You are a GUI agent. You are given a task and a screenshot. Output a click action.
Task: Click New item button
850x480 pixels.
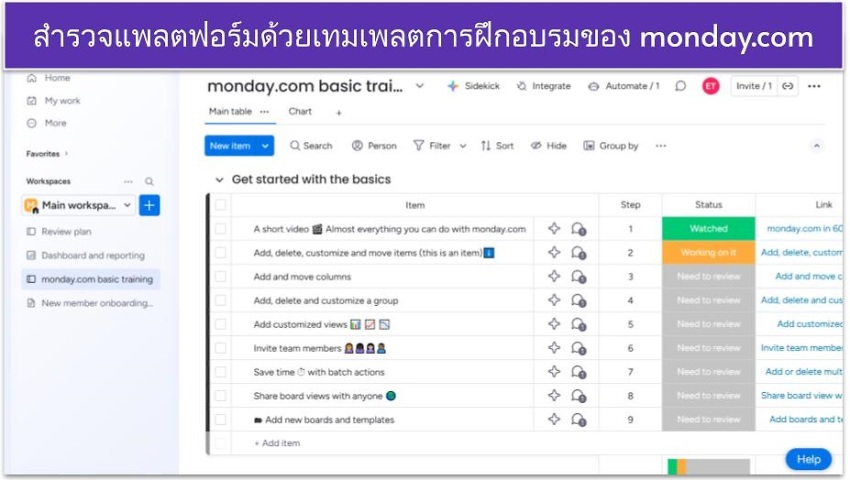230,146
